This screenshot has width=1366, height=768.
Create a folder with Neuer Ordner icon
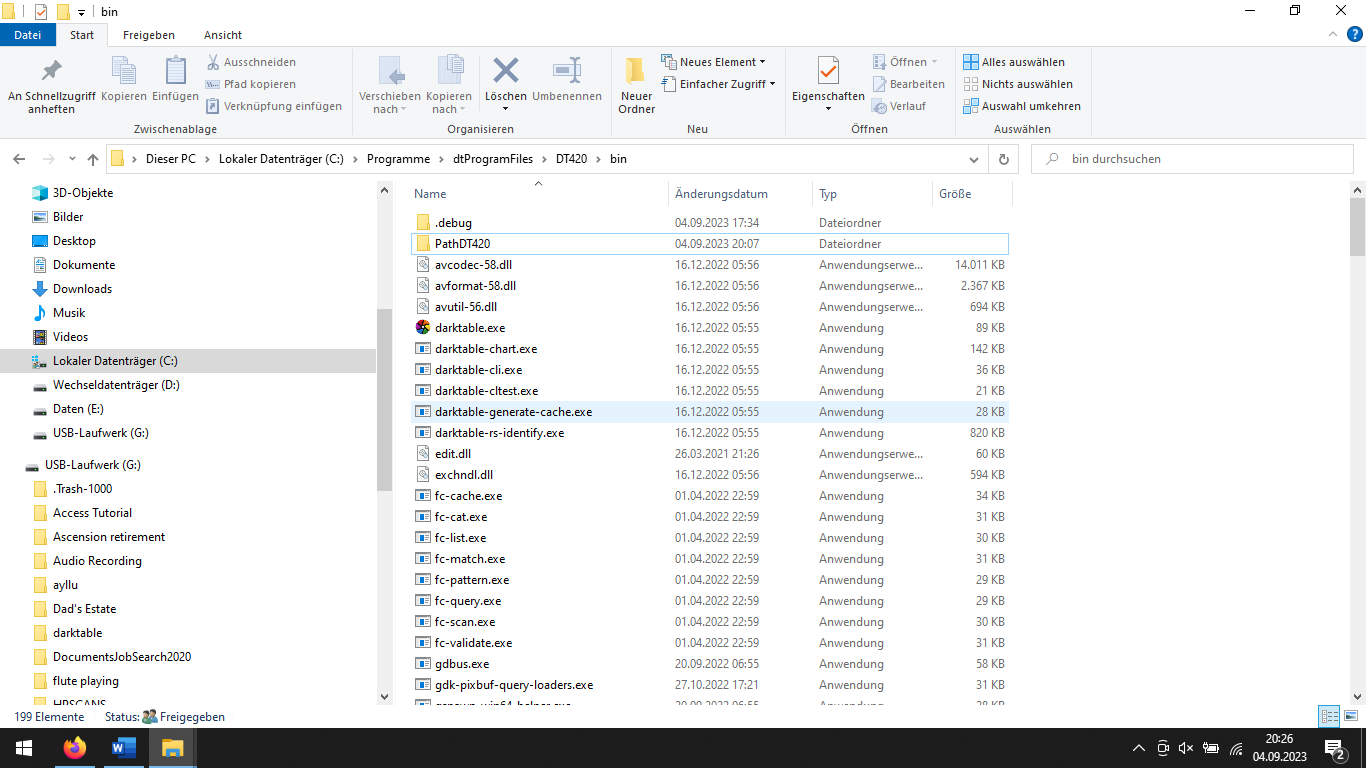coord(636,73)
